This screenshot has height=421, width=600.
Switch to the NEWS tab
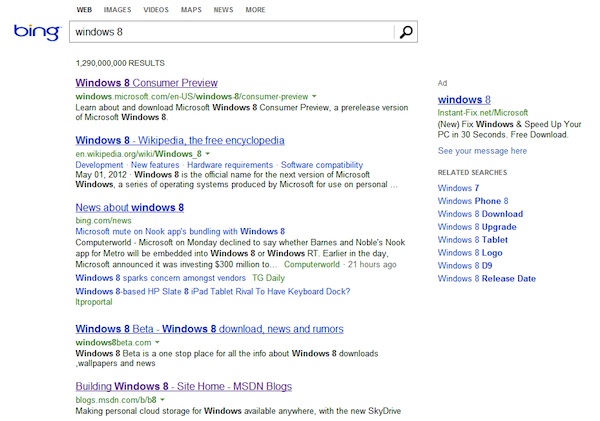(x=223, y=10)
